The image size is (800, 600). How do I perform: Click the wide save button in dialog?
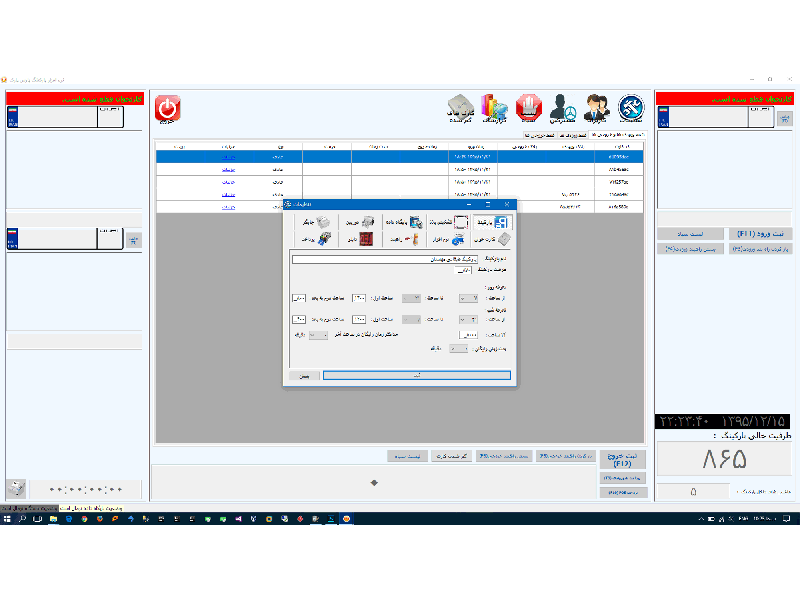[416, 376]
